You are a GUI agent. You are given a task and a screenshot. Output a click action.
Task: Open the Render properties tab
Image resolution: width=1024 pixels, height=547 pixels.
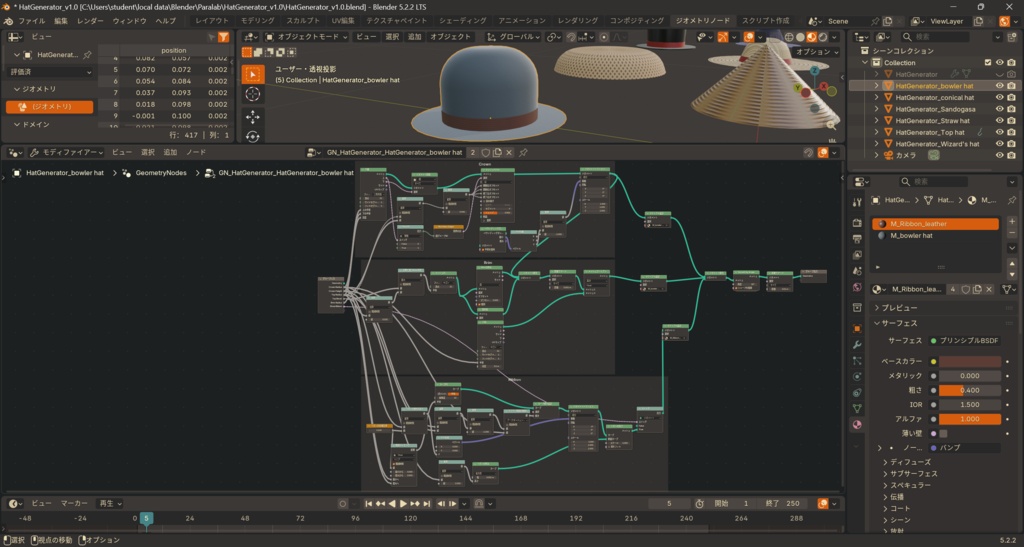(857, 223)
